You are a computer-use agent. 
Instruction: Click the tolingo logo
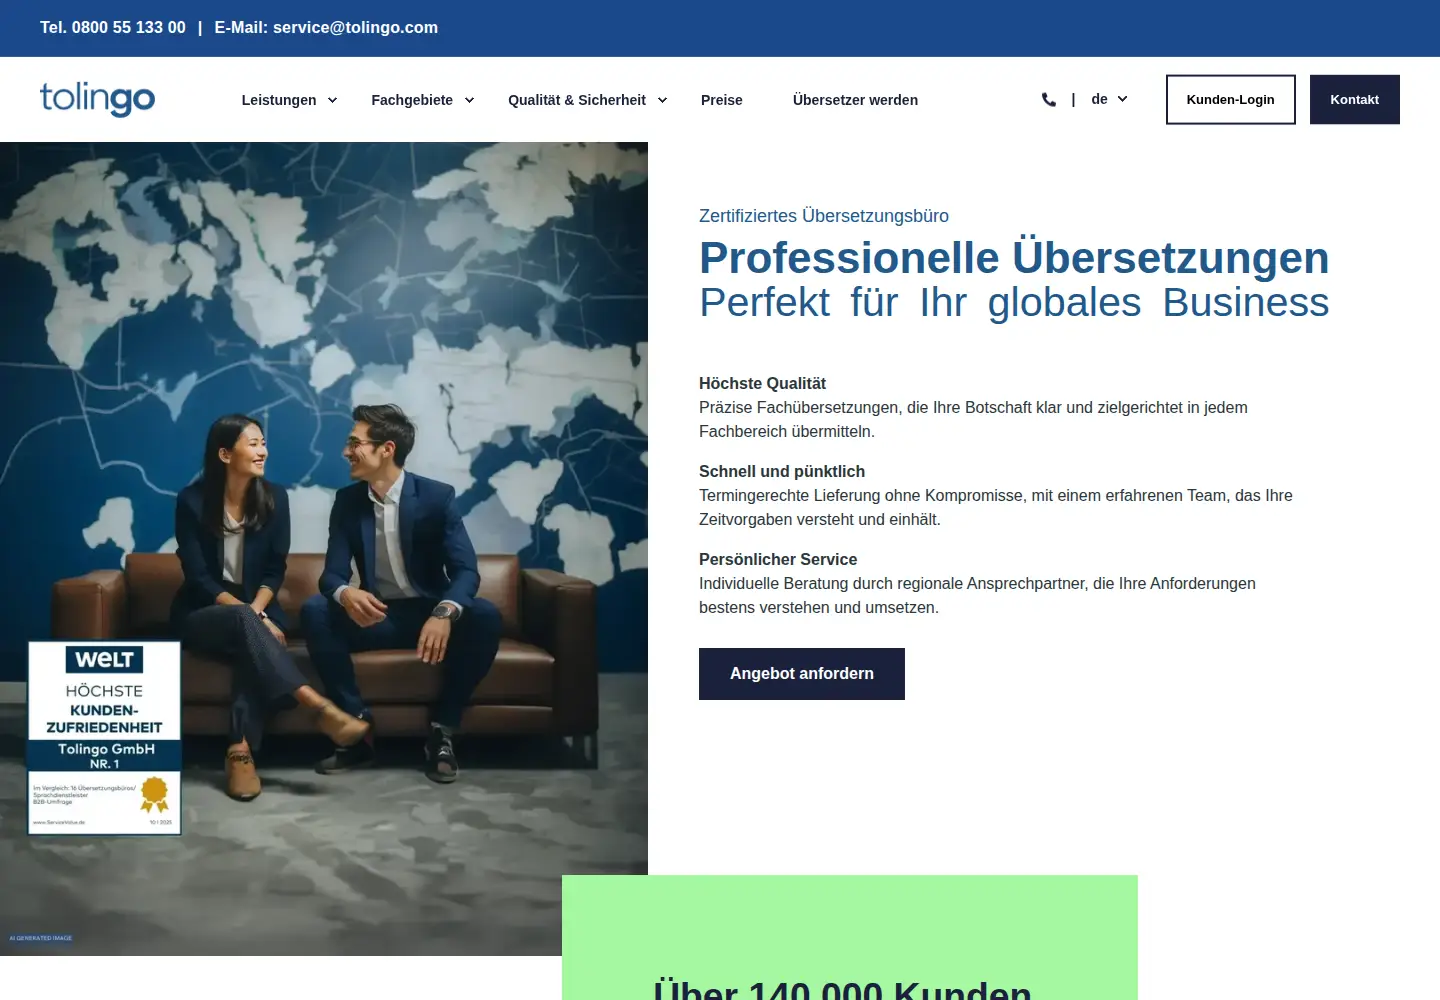tap(97, 99)
